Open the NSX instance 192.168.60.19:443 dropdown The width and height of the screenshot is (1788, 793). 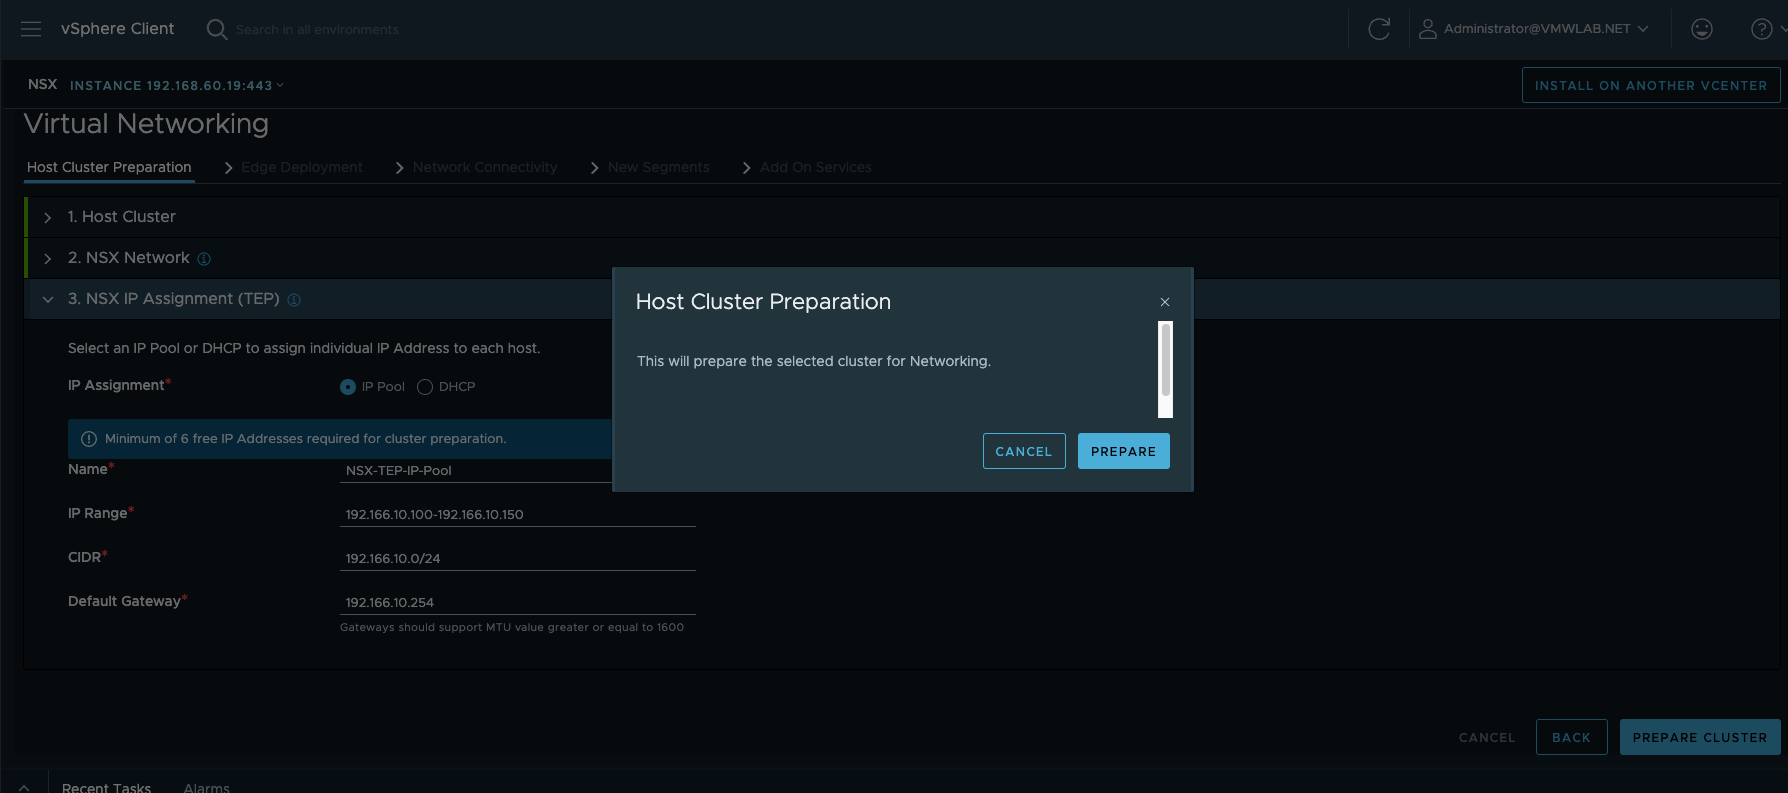pos(177,86)
